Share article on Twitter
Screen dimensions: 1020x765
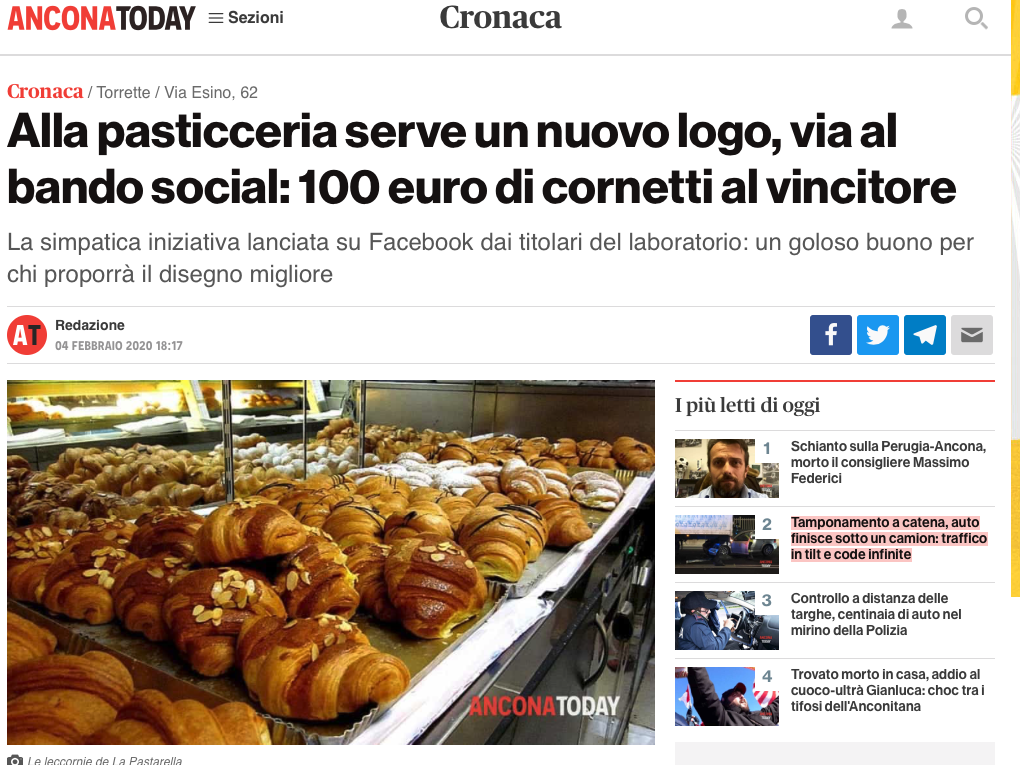(878, 335)
